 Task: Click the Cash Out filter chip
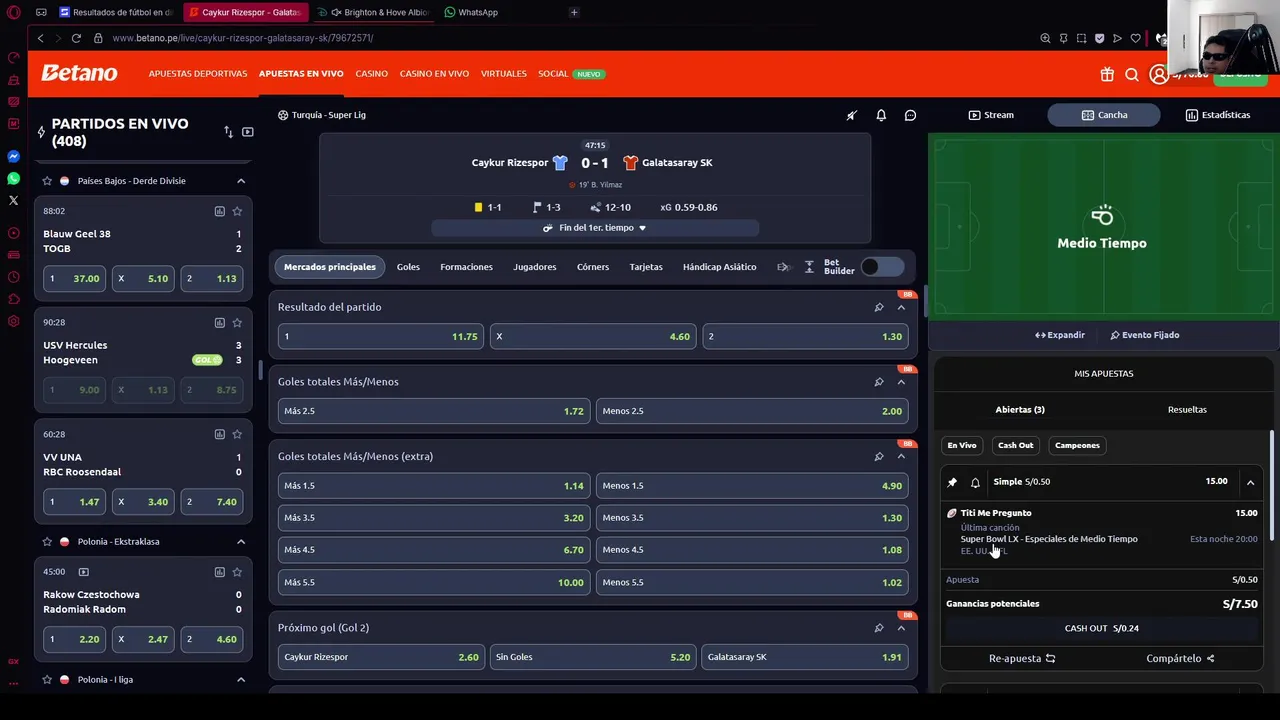pos(1015,445)
